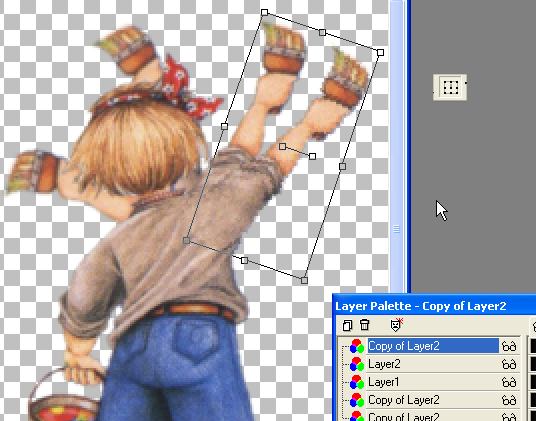Click the RGB icon of highlighted Copy of Layer2

tap(357, 346)
